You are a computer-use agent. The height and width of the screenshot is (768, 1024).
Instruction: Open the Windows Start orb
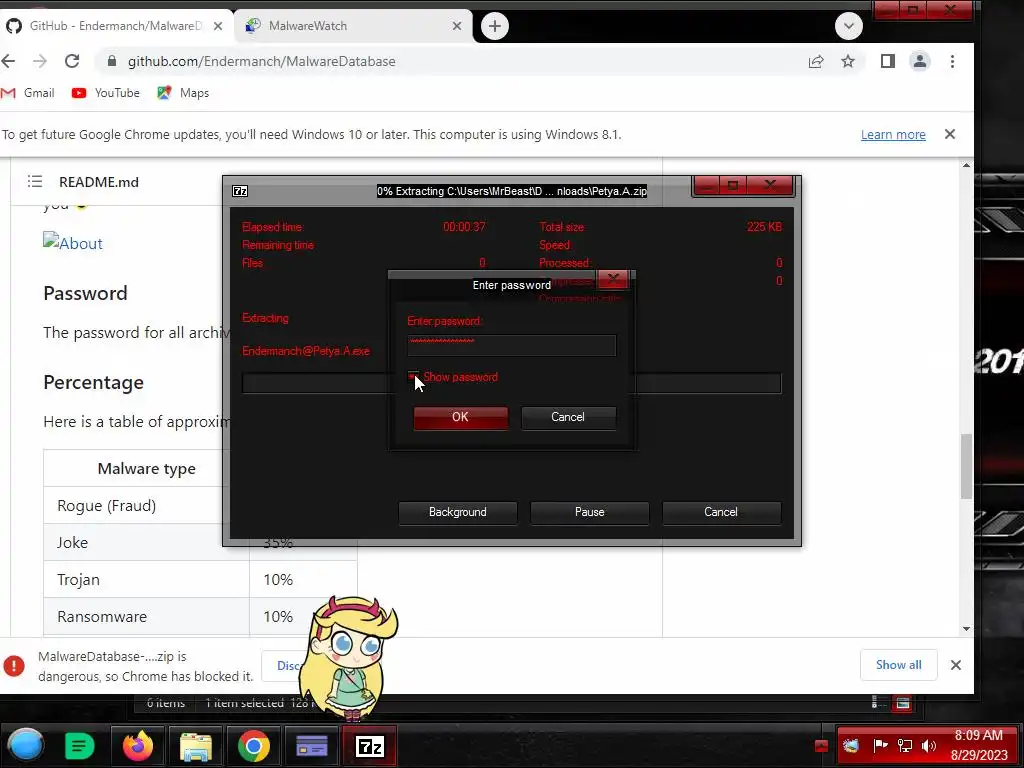(26, 746)
